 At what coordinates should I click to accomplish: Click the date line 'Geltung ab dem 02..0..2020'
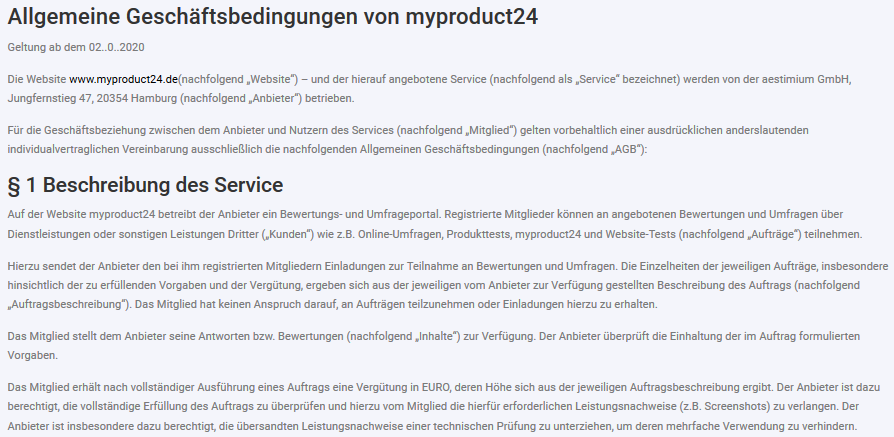(x=76, y=47)
